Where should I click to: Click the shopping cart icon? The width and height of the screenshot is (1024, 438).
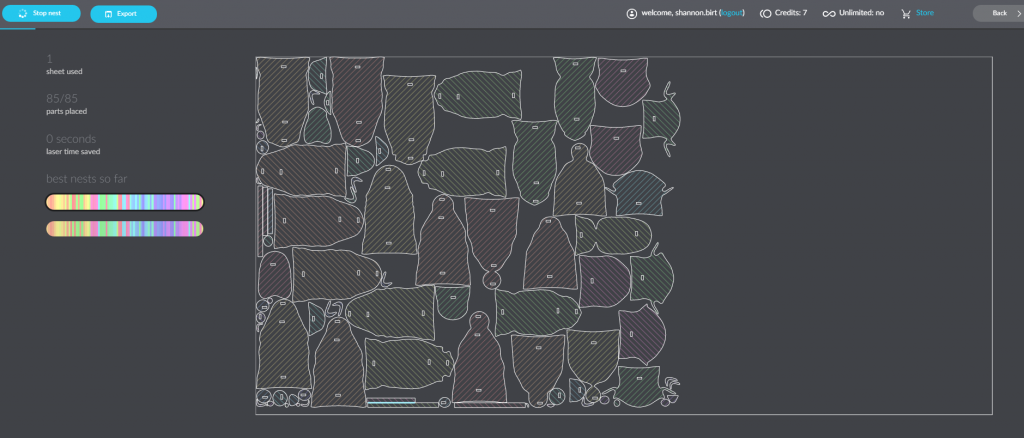[906, 13]
